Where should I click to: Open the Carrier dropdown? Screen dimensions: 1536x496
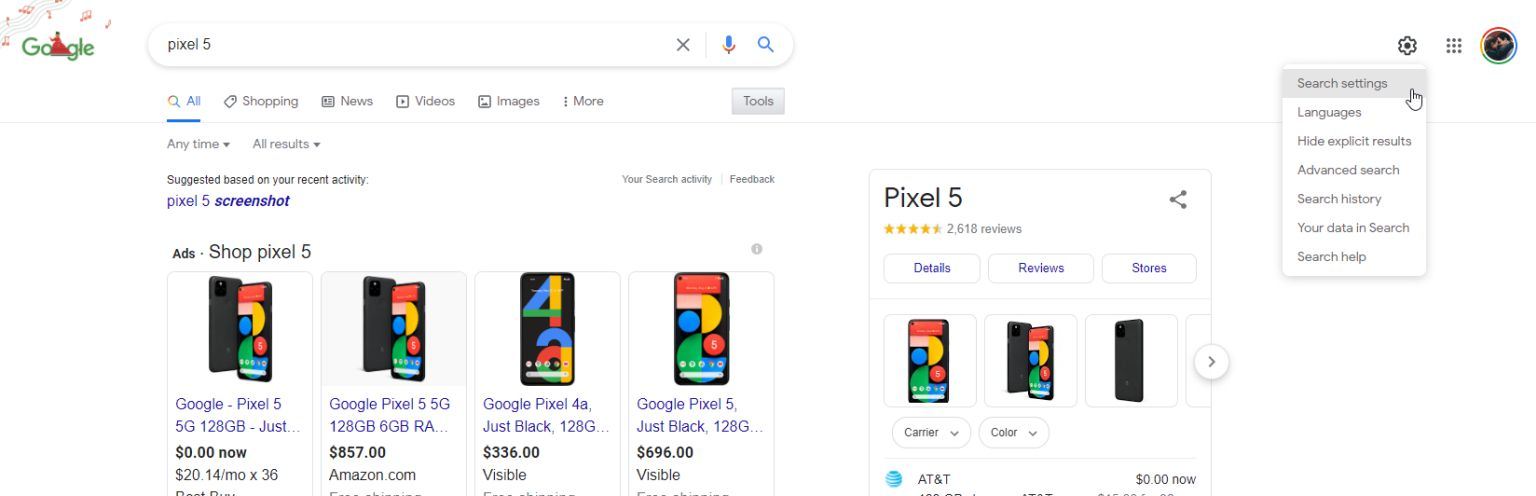tap(930, 433)
